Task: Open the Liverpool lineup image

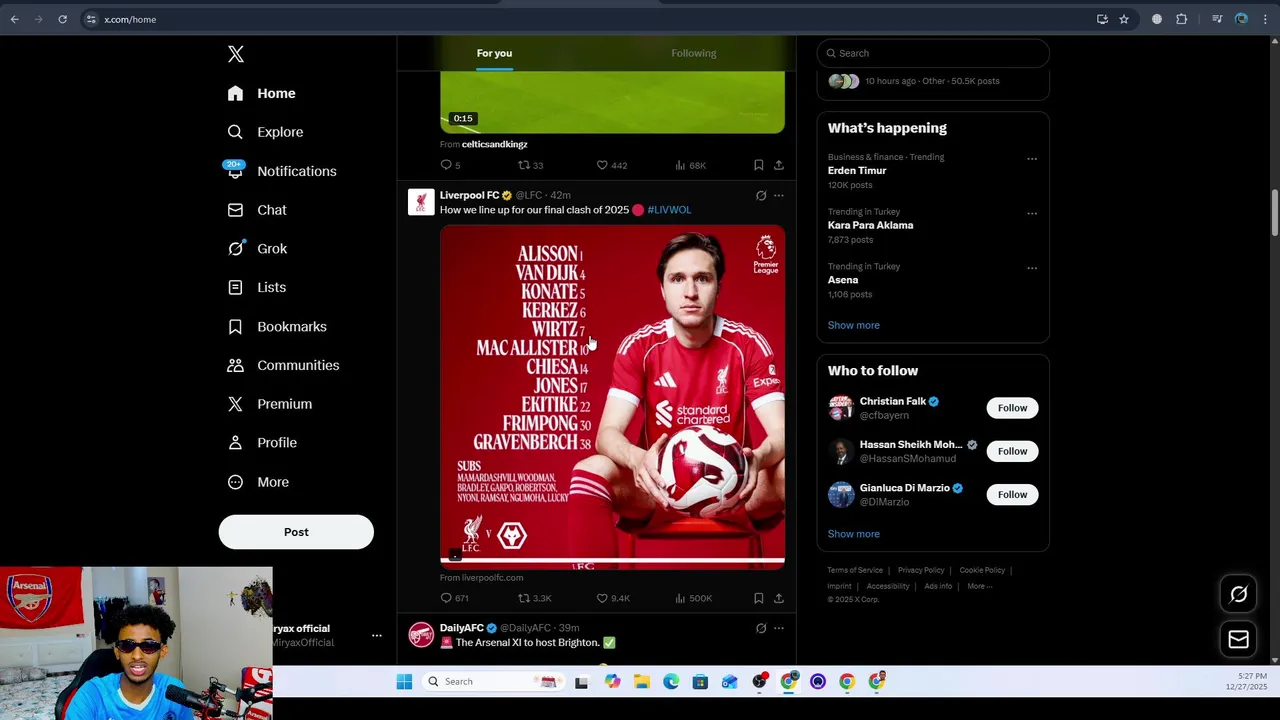Action: point(612,397)
